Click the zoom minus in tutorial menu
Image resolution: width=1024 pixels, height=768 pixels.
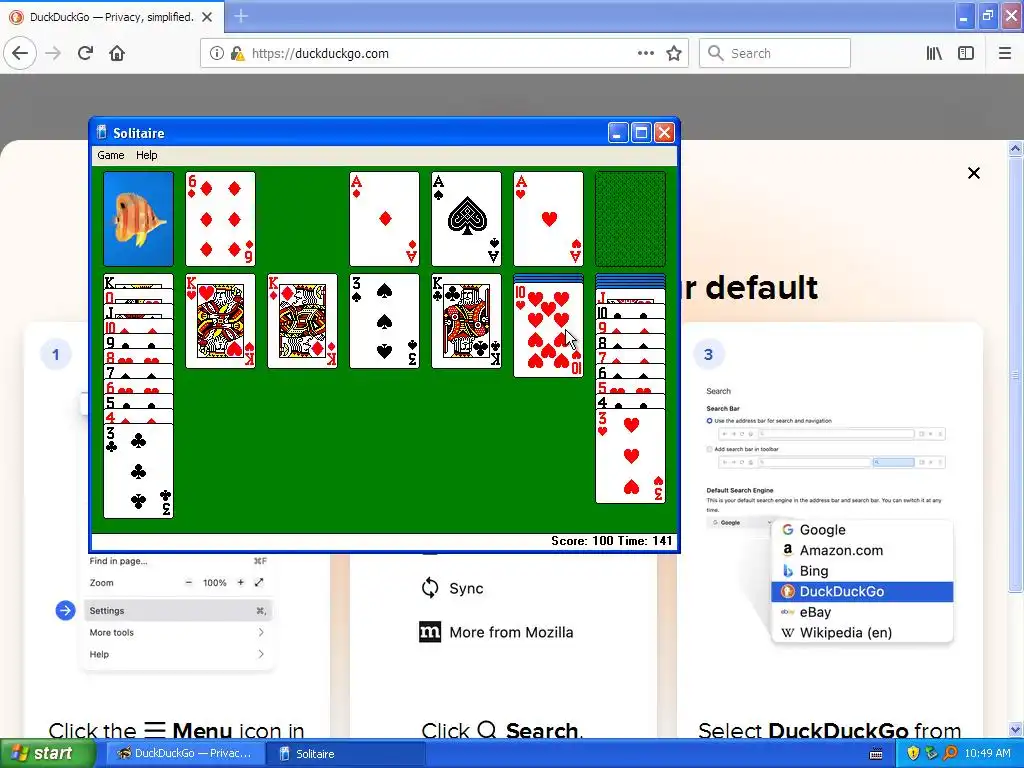coord(189,583)
